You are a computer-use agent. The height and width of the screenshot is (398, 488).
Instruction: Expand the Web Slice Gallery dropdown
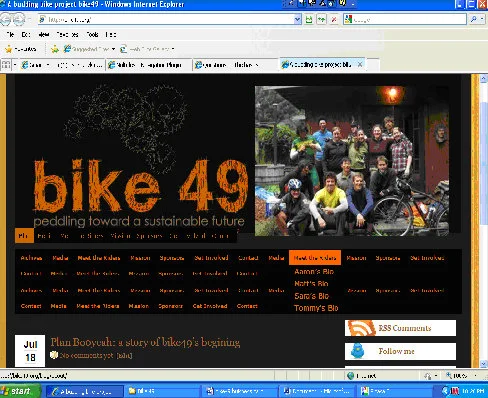173,49
